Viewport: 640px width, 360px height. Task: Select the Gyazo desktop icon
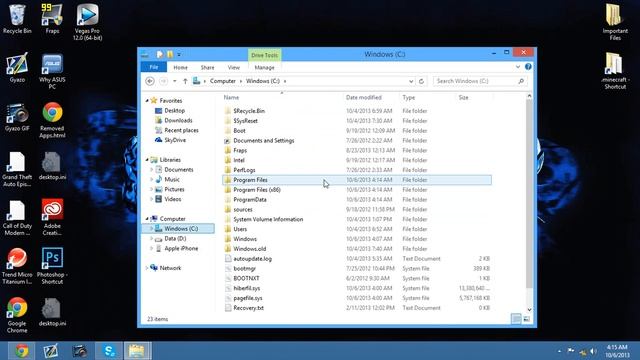(x=17, y=68)
